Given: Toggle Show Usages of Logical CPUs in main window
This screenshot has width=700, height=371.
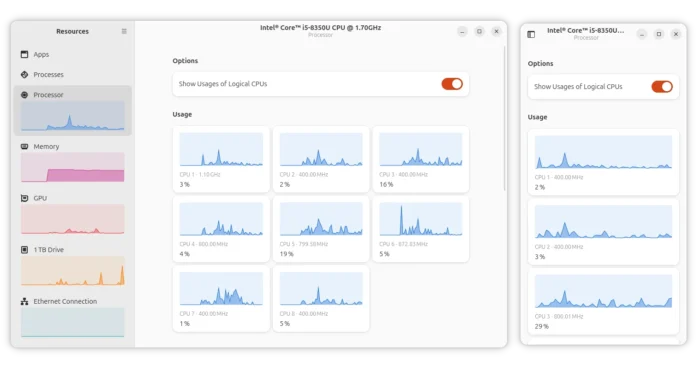Looking at the screenshot, I should [452, 84].
